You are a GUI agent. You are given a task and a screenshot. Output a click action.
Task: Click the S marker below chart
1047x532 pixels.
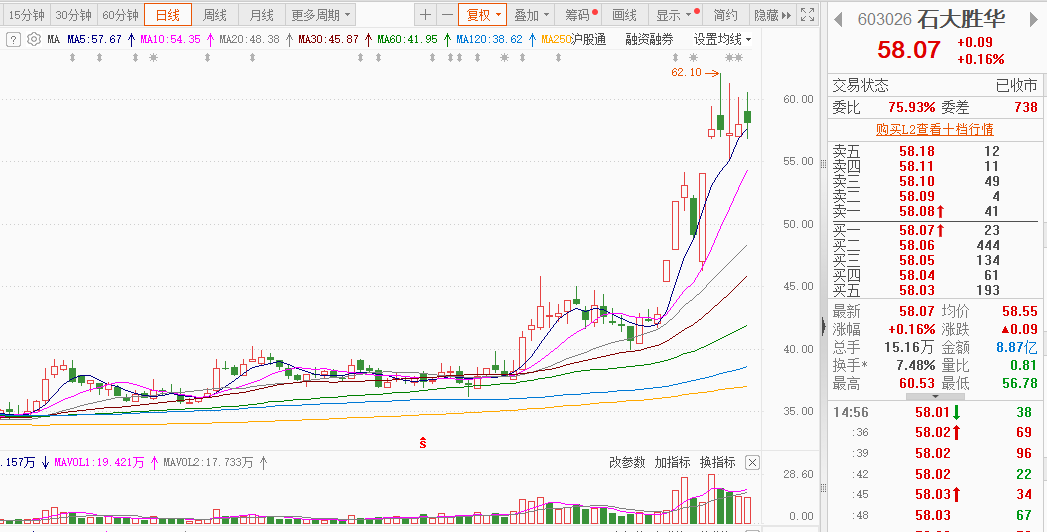(x=423, y=442)
